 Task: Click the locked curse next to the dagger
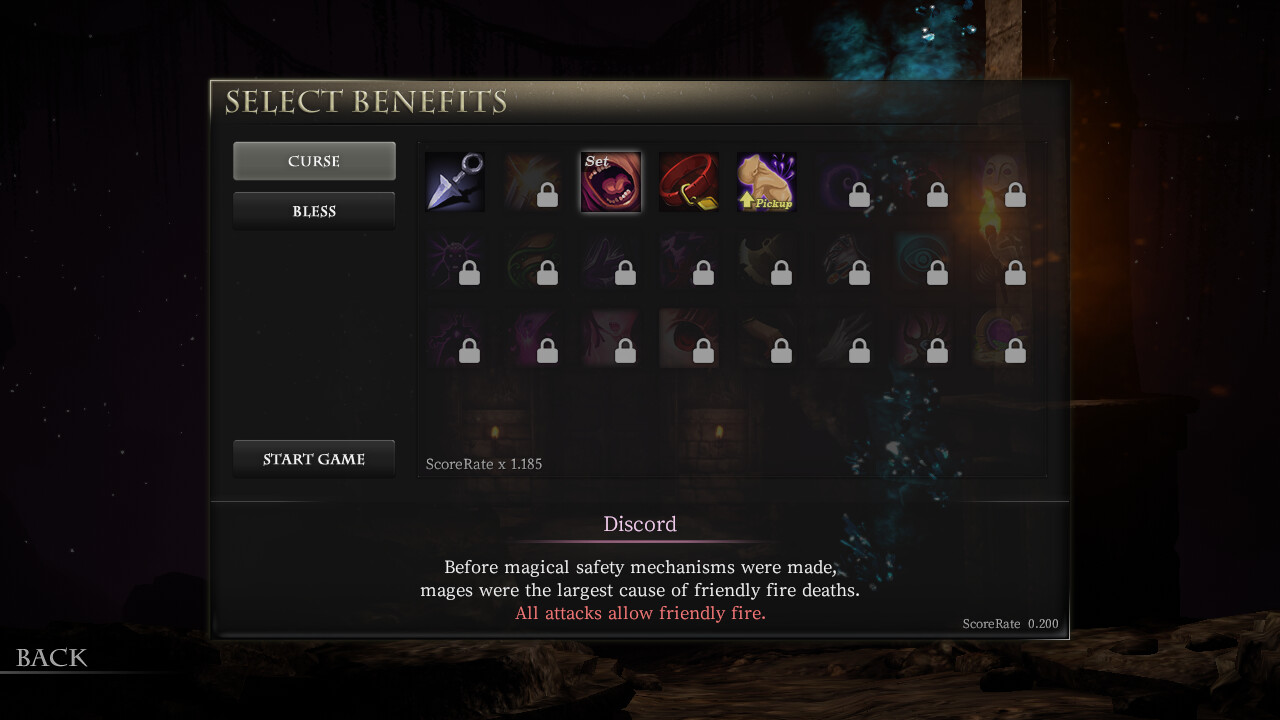[x=533, y=182]
